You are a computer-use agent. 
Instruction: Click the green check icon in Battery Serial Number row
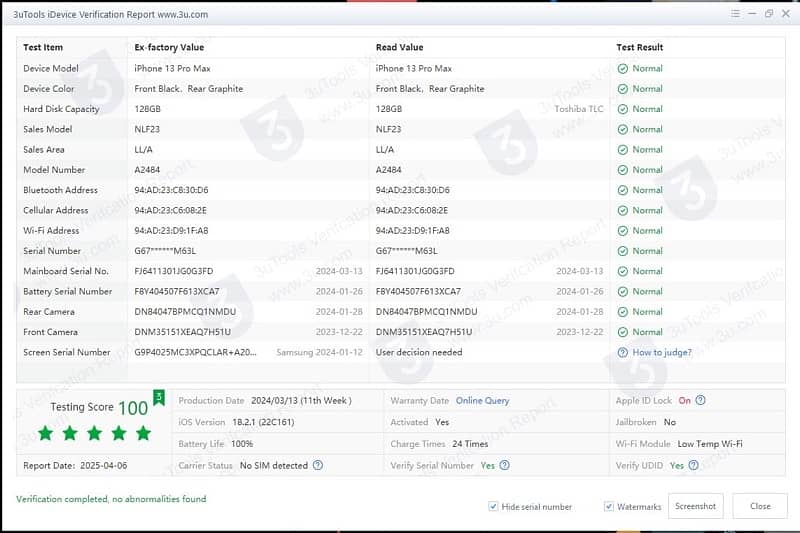(623, 292)
